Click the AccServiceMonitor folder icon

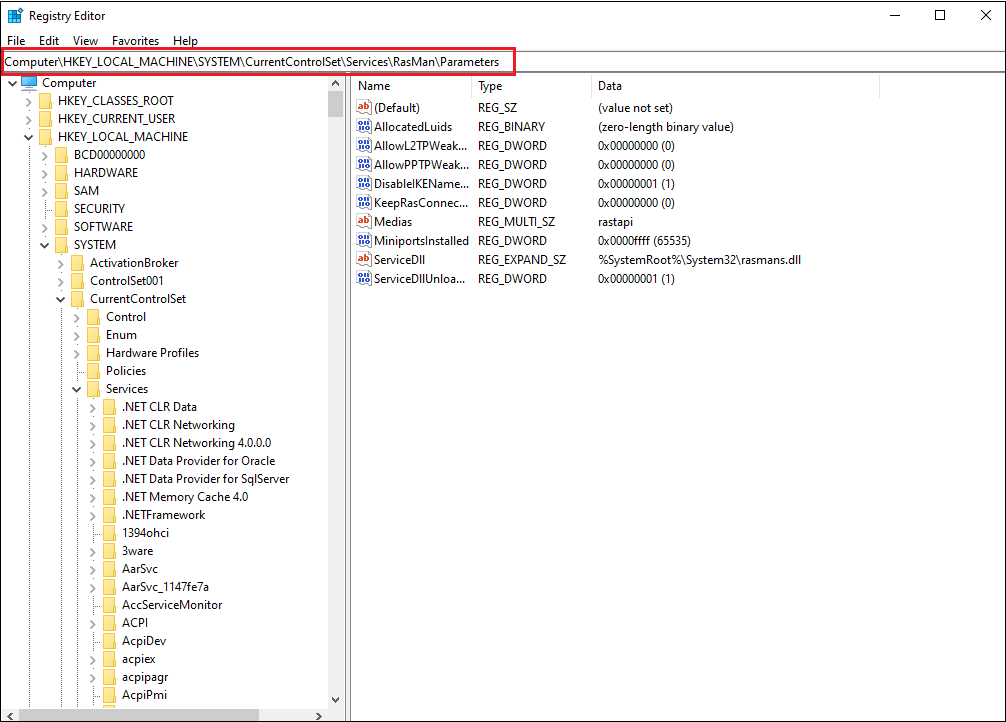click(110, 605)
